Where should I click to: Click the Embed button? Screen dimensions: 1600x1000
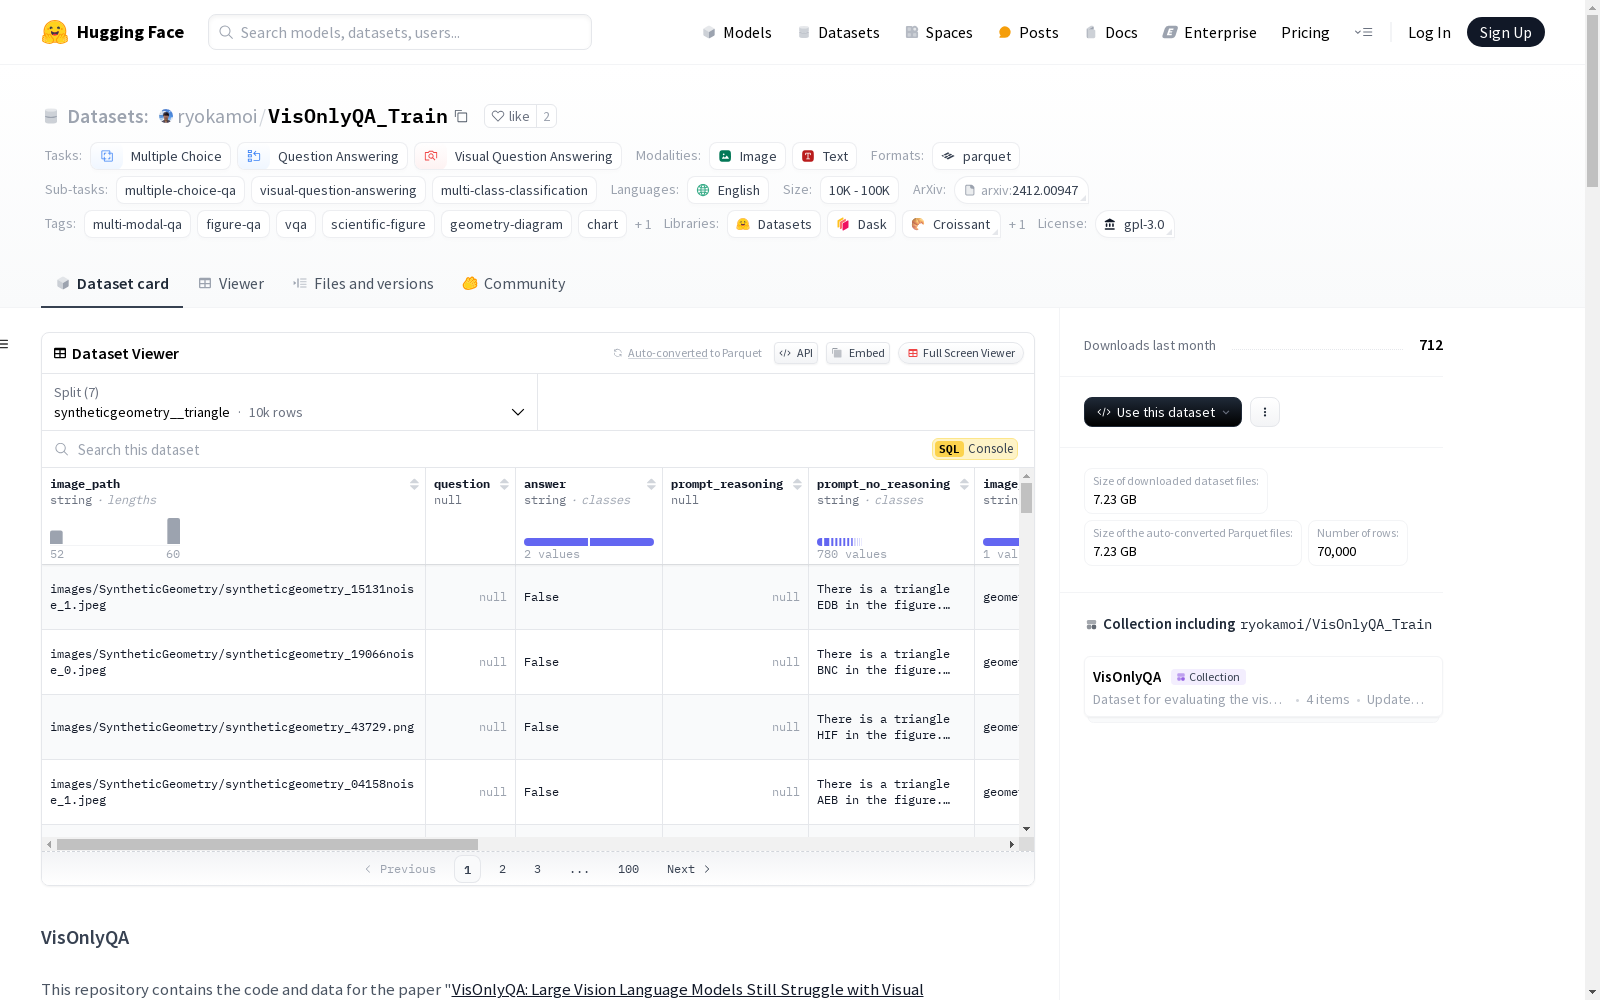click(858, 353)
